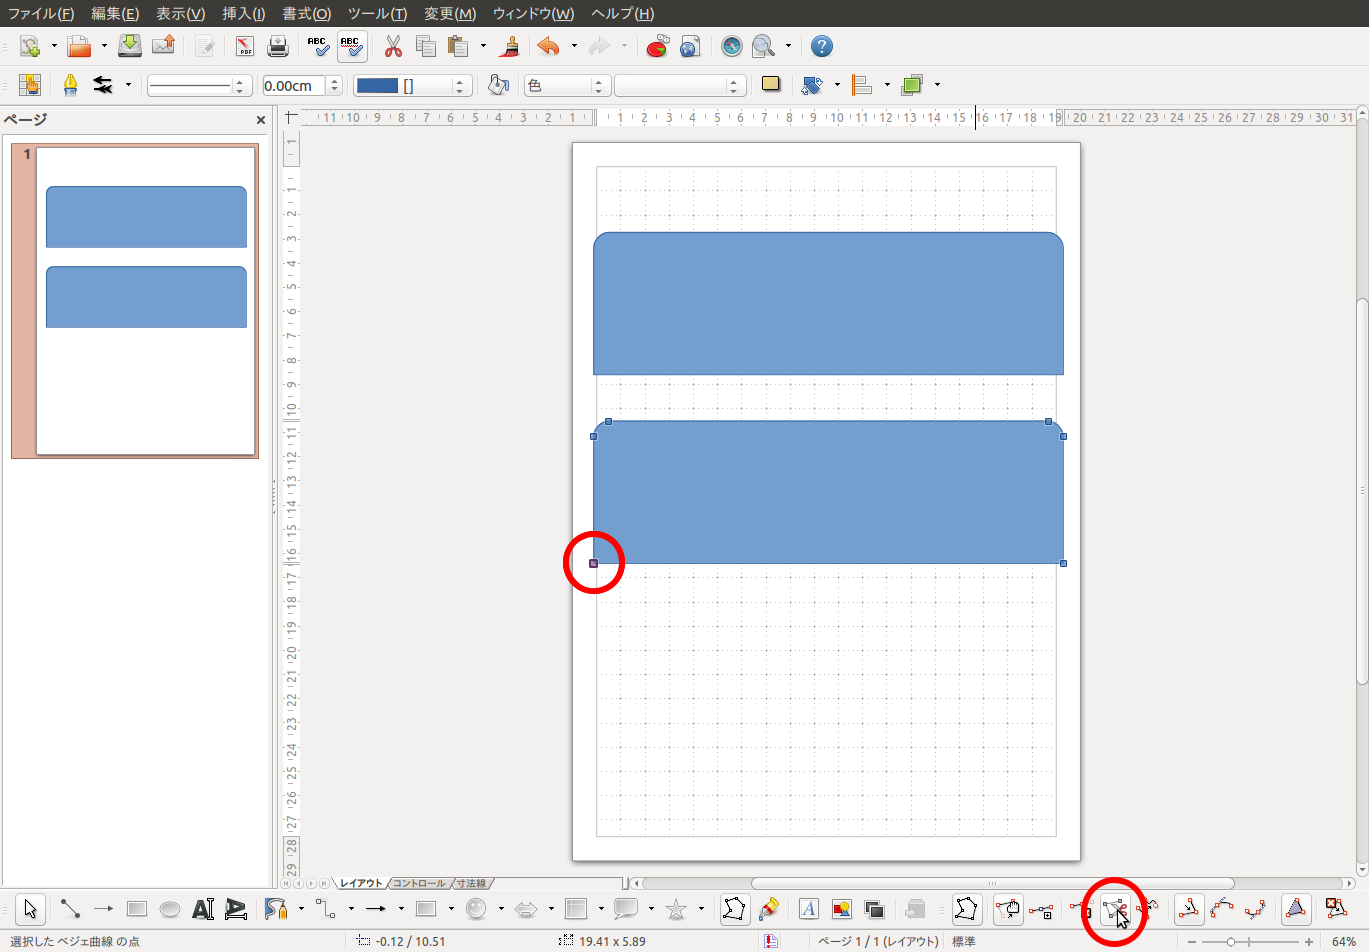This screenshot has height=952, width=1369.
Task: Open the Navigator compass icon
Action: point(732,46)
